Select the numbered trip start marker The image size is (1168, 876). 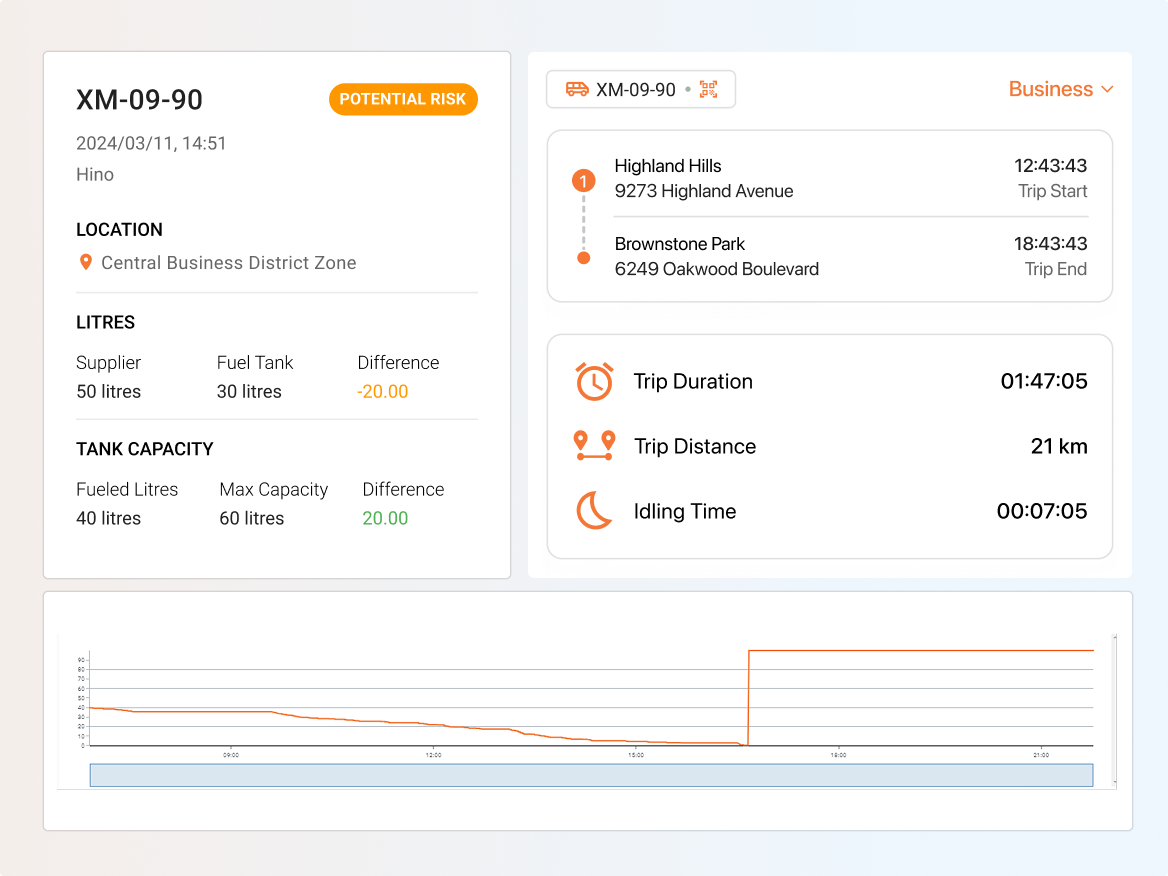[x=583, y=181]
